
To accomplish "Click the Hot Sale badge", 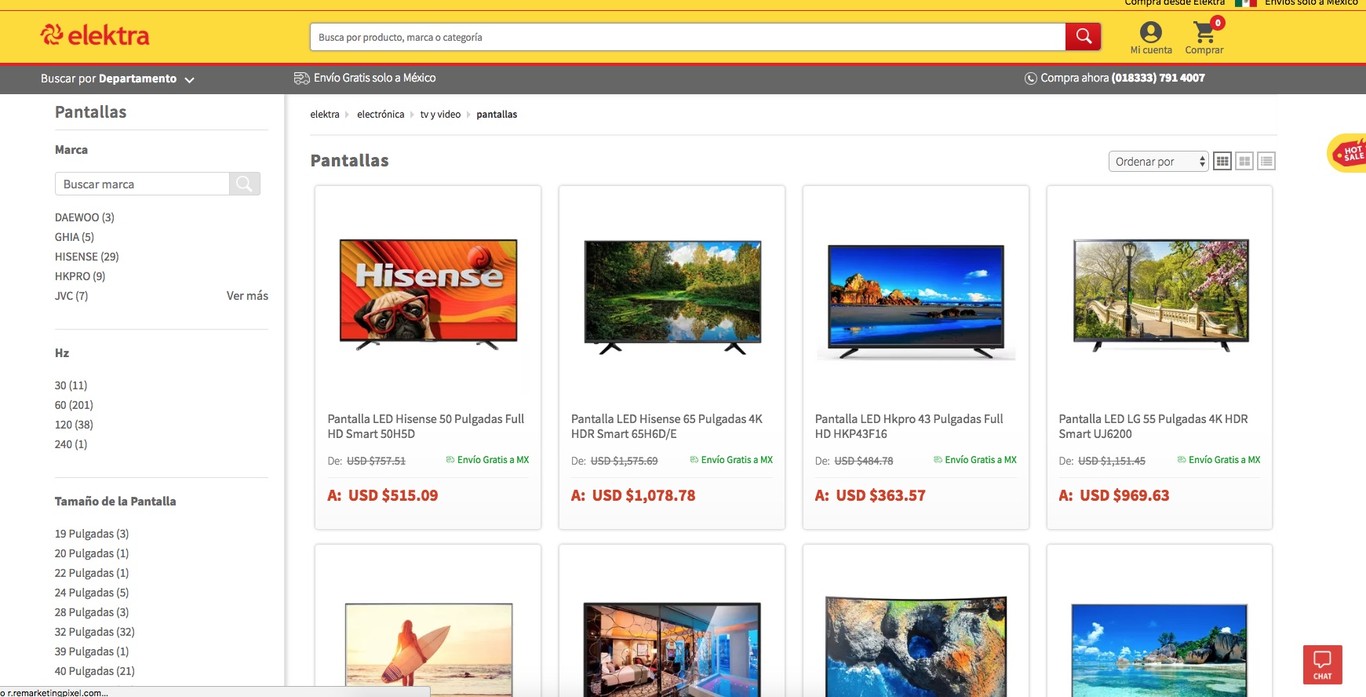I will pyautogui.click(x=1350, y=152).
